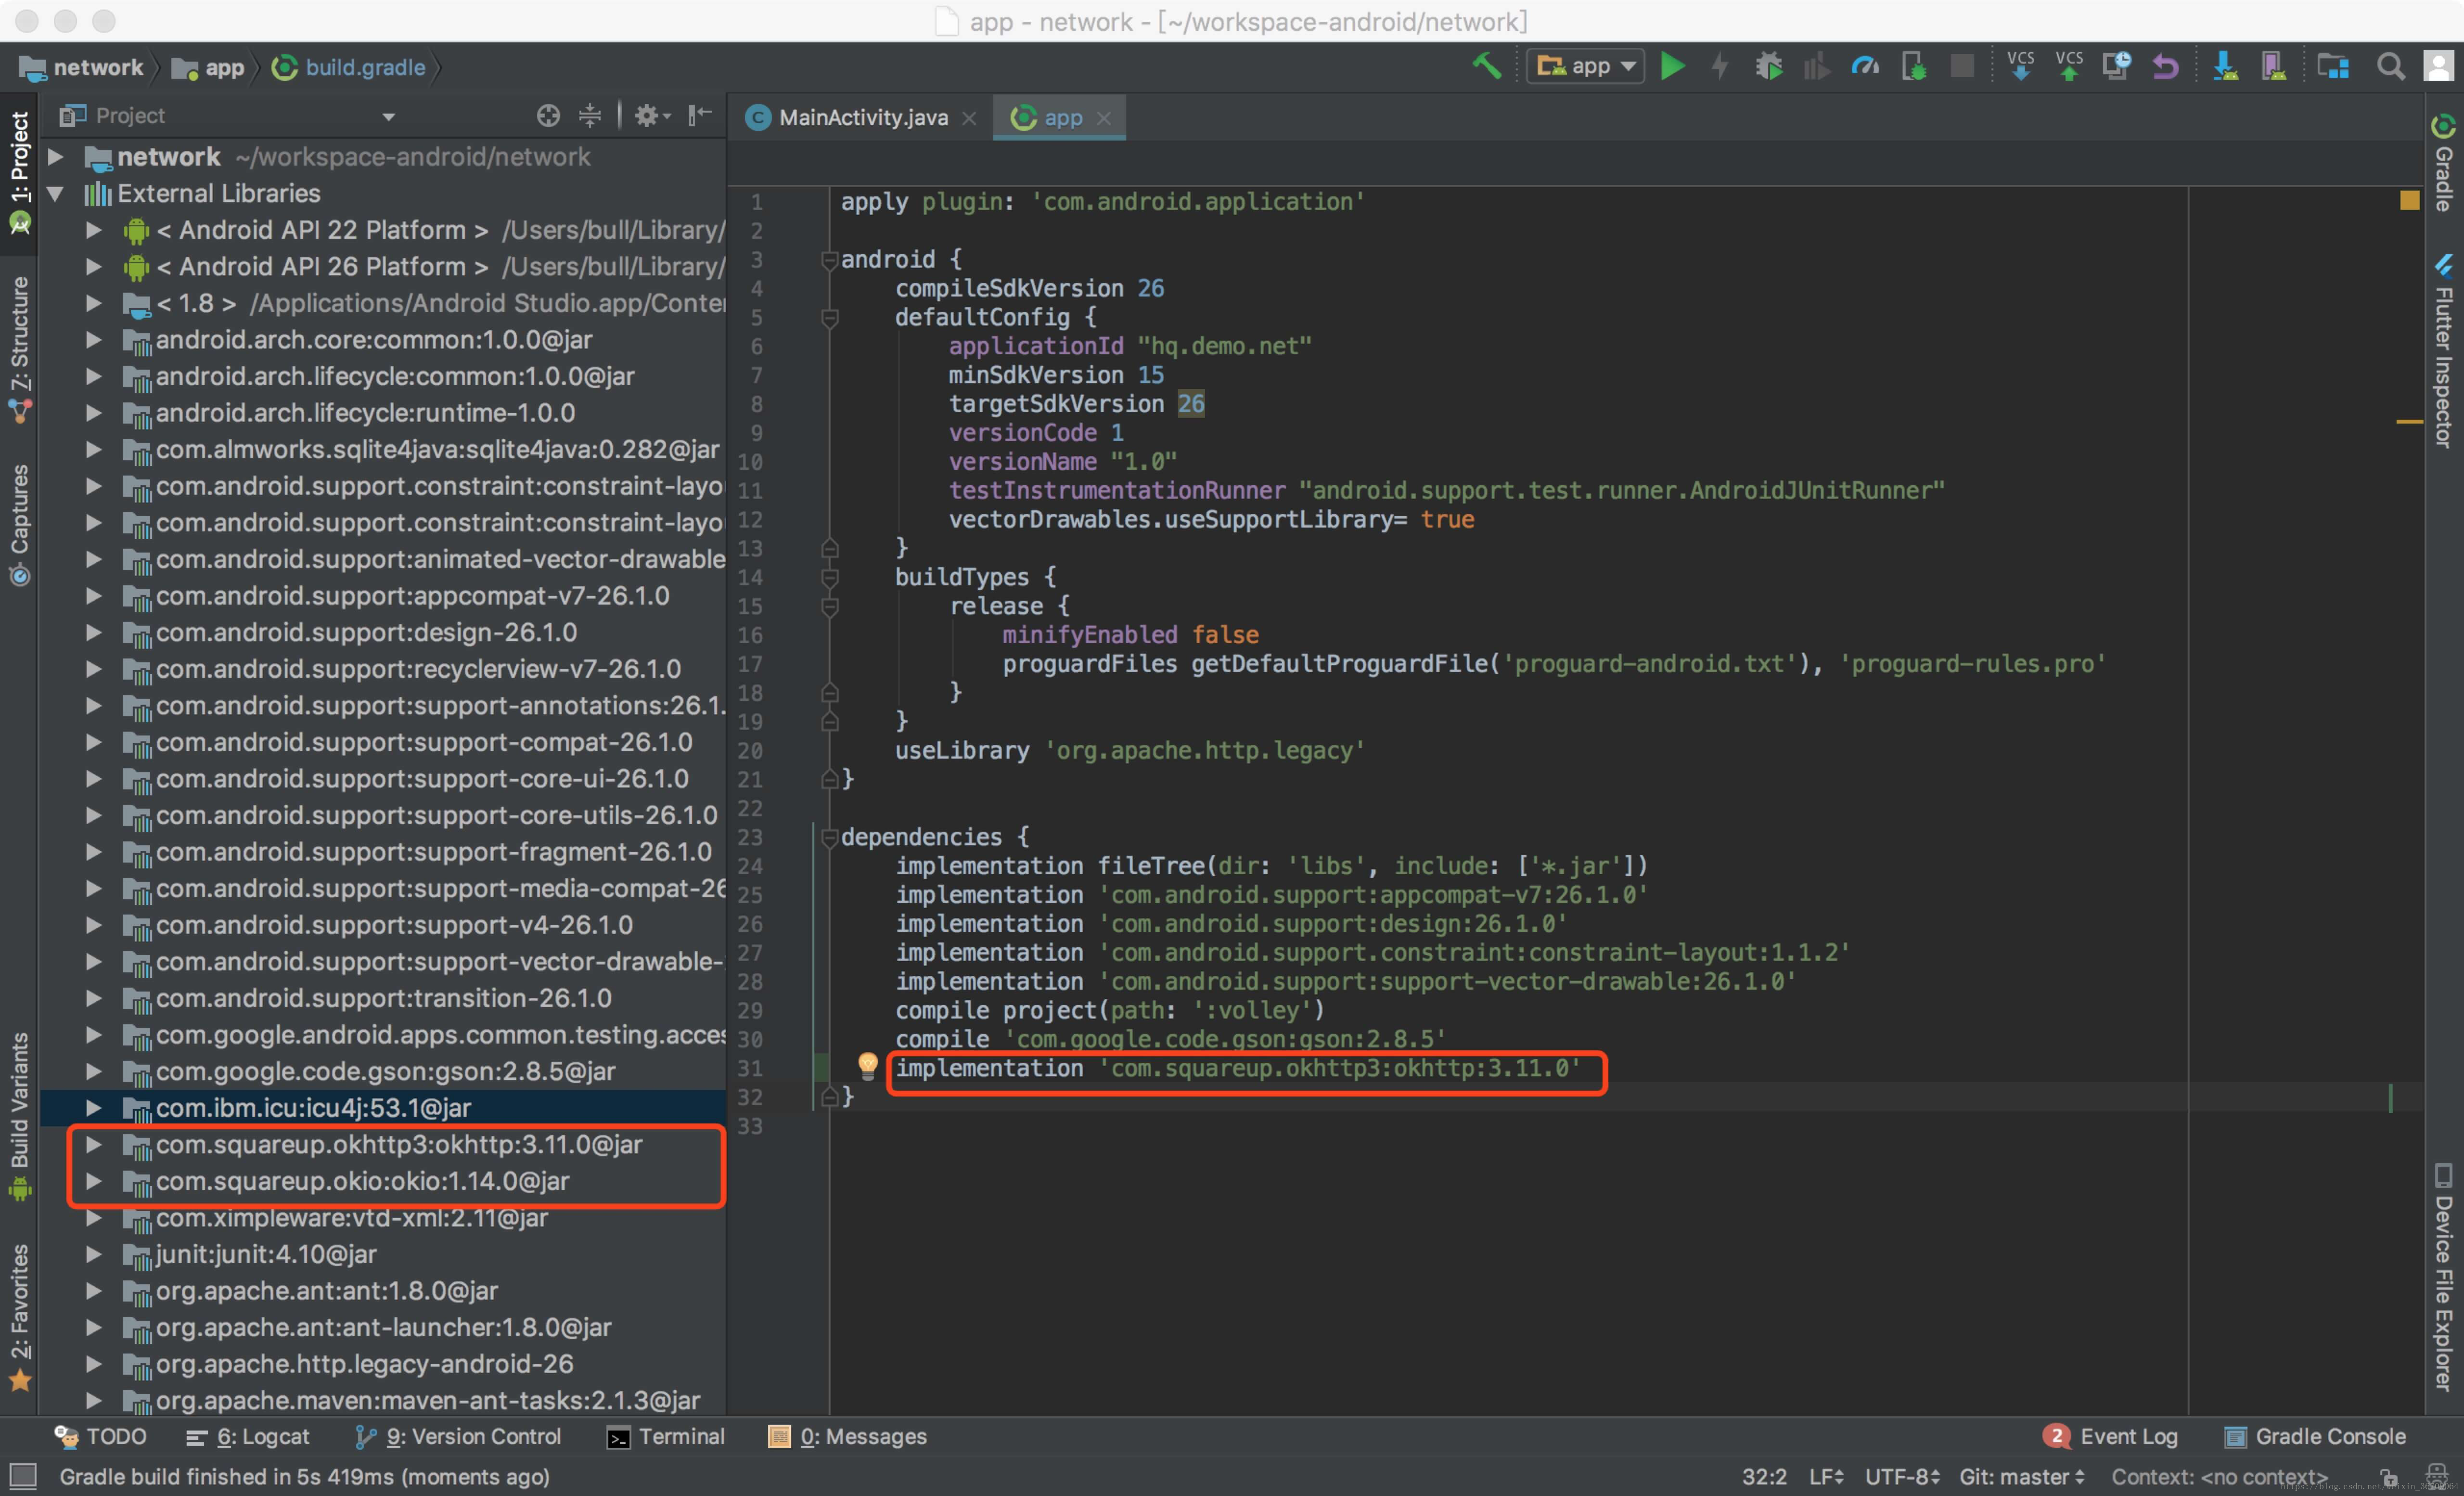Close the MainActivity.java tab

[969, 118]
